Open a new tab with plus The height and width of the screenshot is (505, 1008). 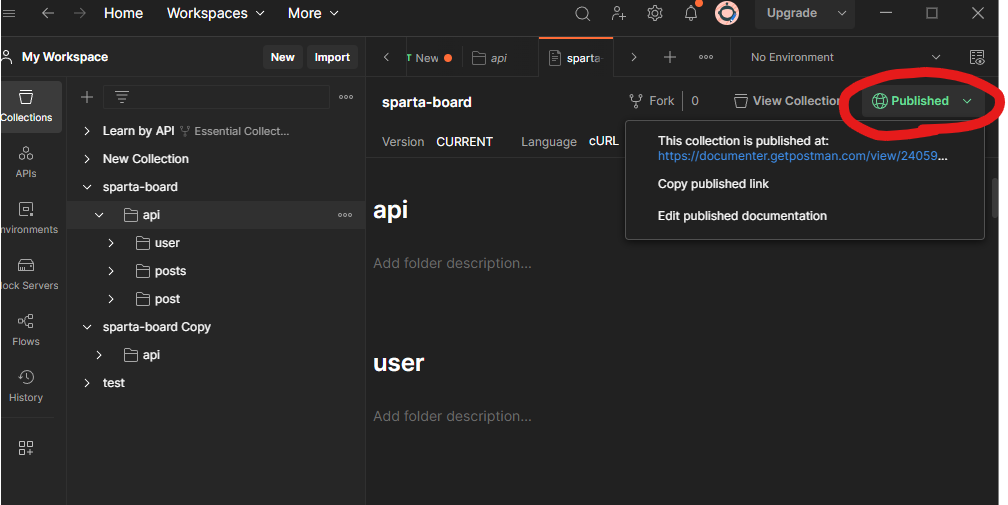(670, 57)
